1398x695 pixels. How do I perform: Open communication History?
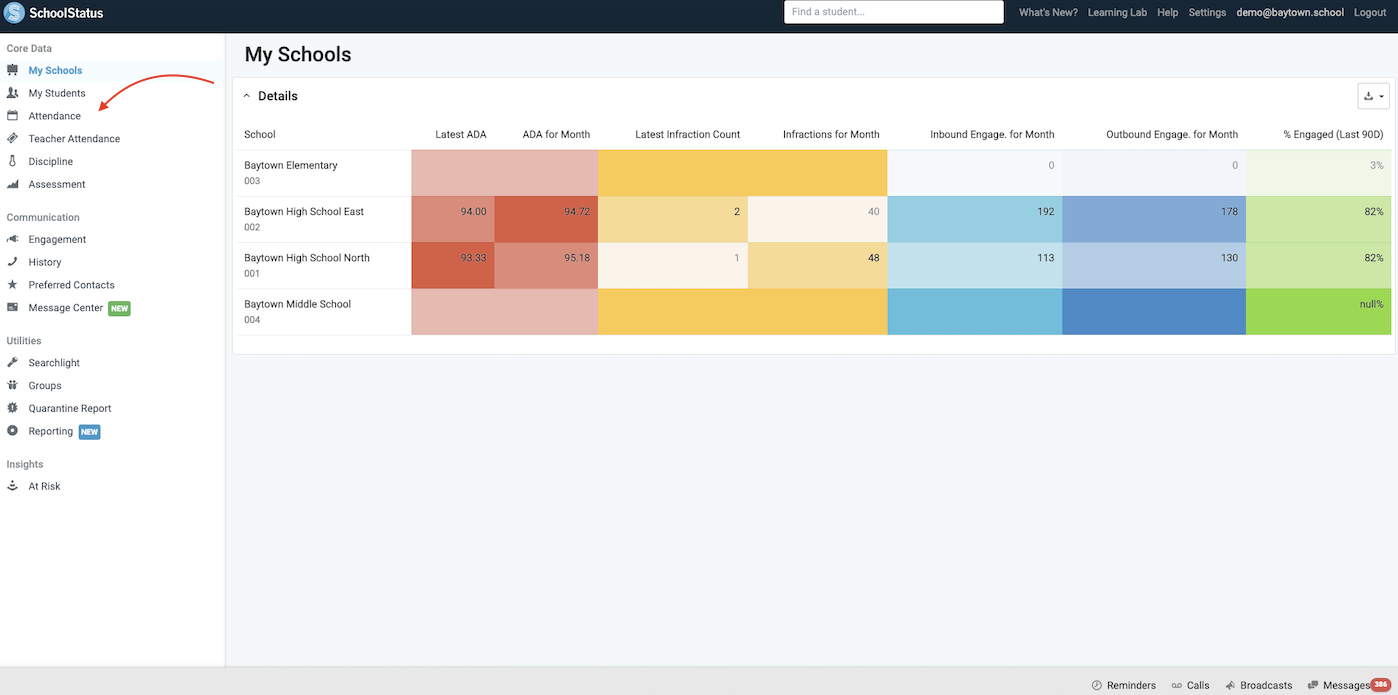click(x=45, y=262)
